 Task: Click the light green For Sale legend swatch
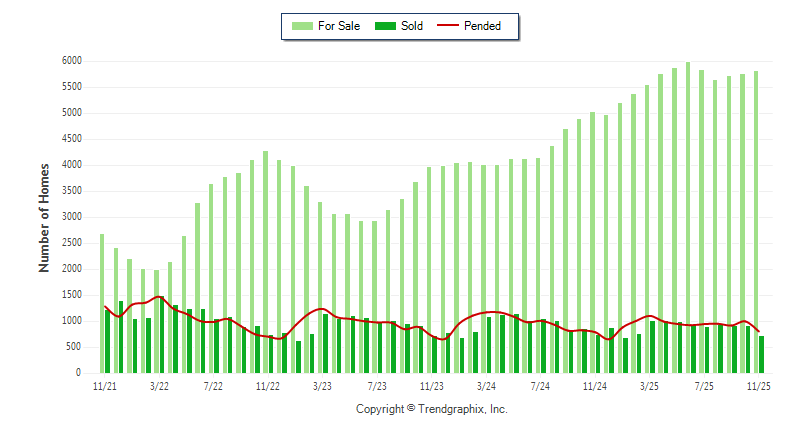tap(302, 26)
